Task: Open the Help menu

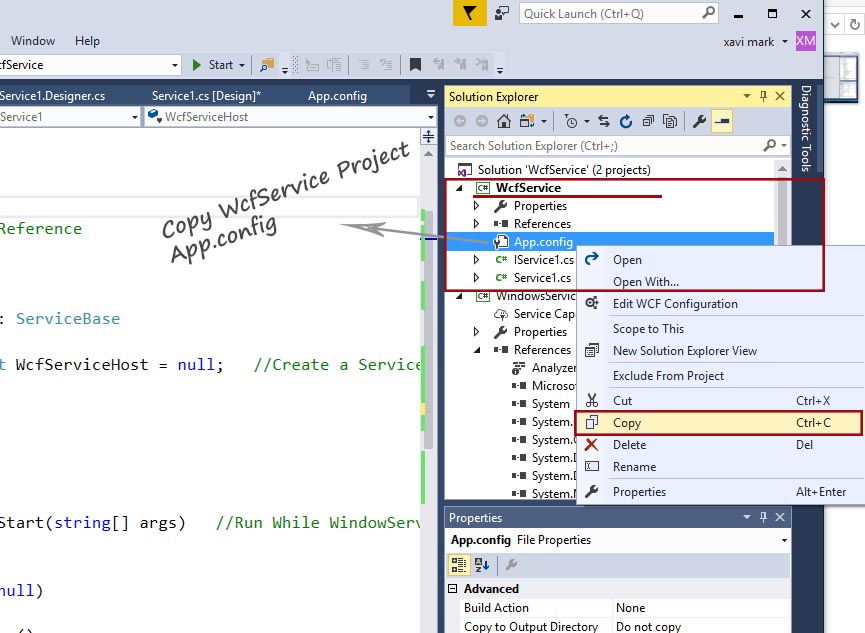Action: pos(87,41)
